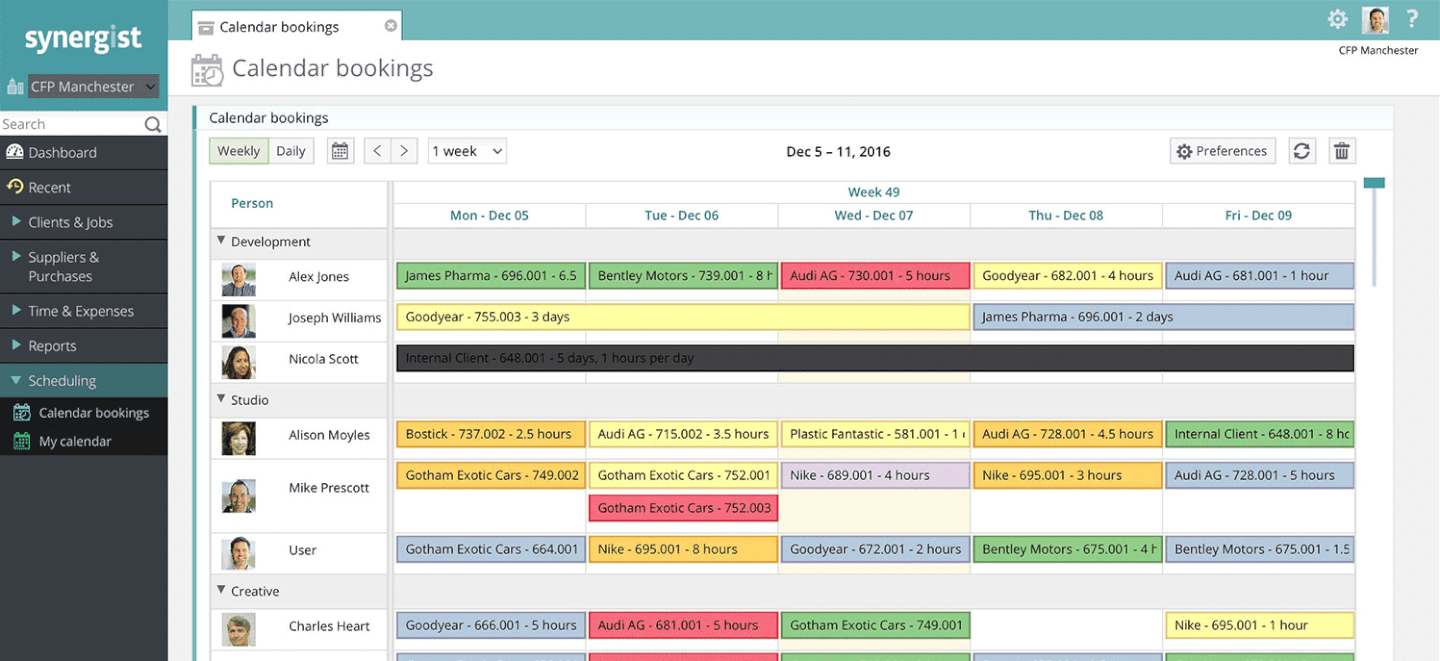
Task: Open Reports from the sidebar menu
Action: 55,345
